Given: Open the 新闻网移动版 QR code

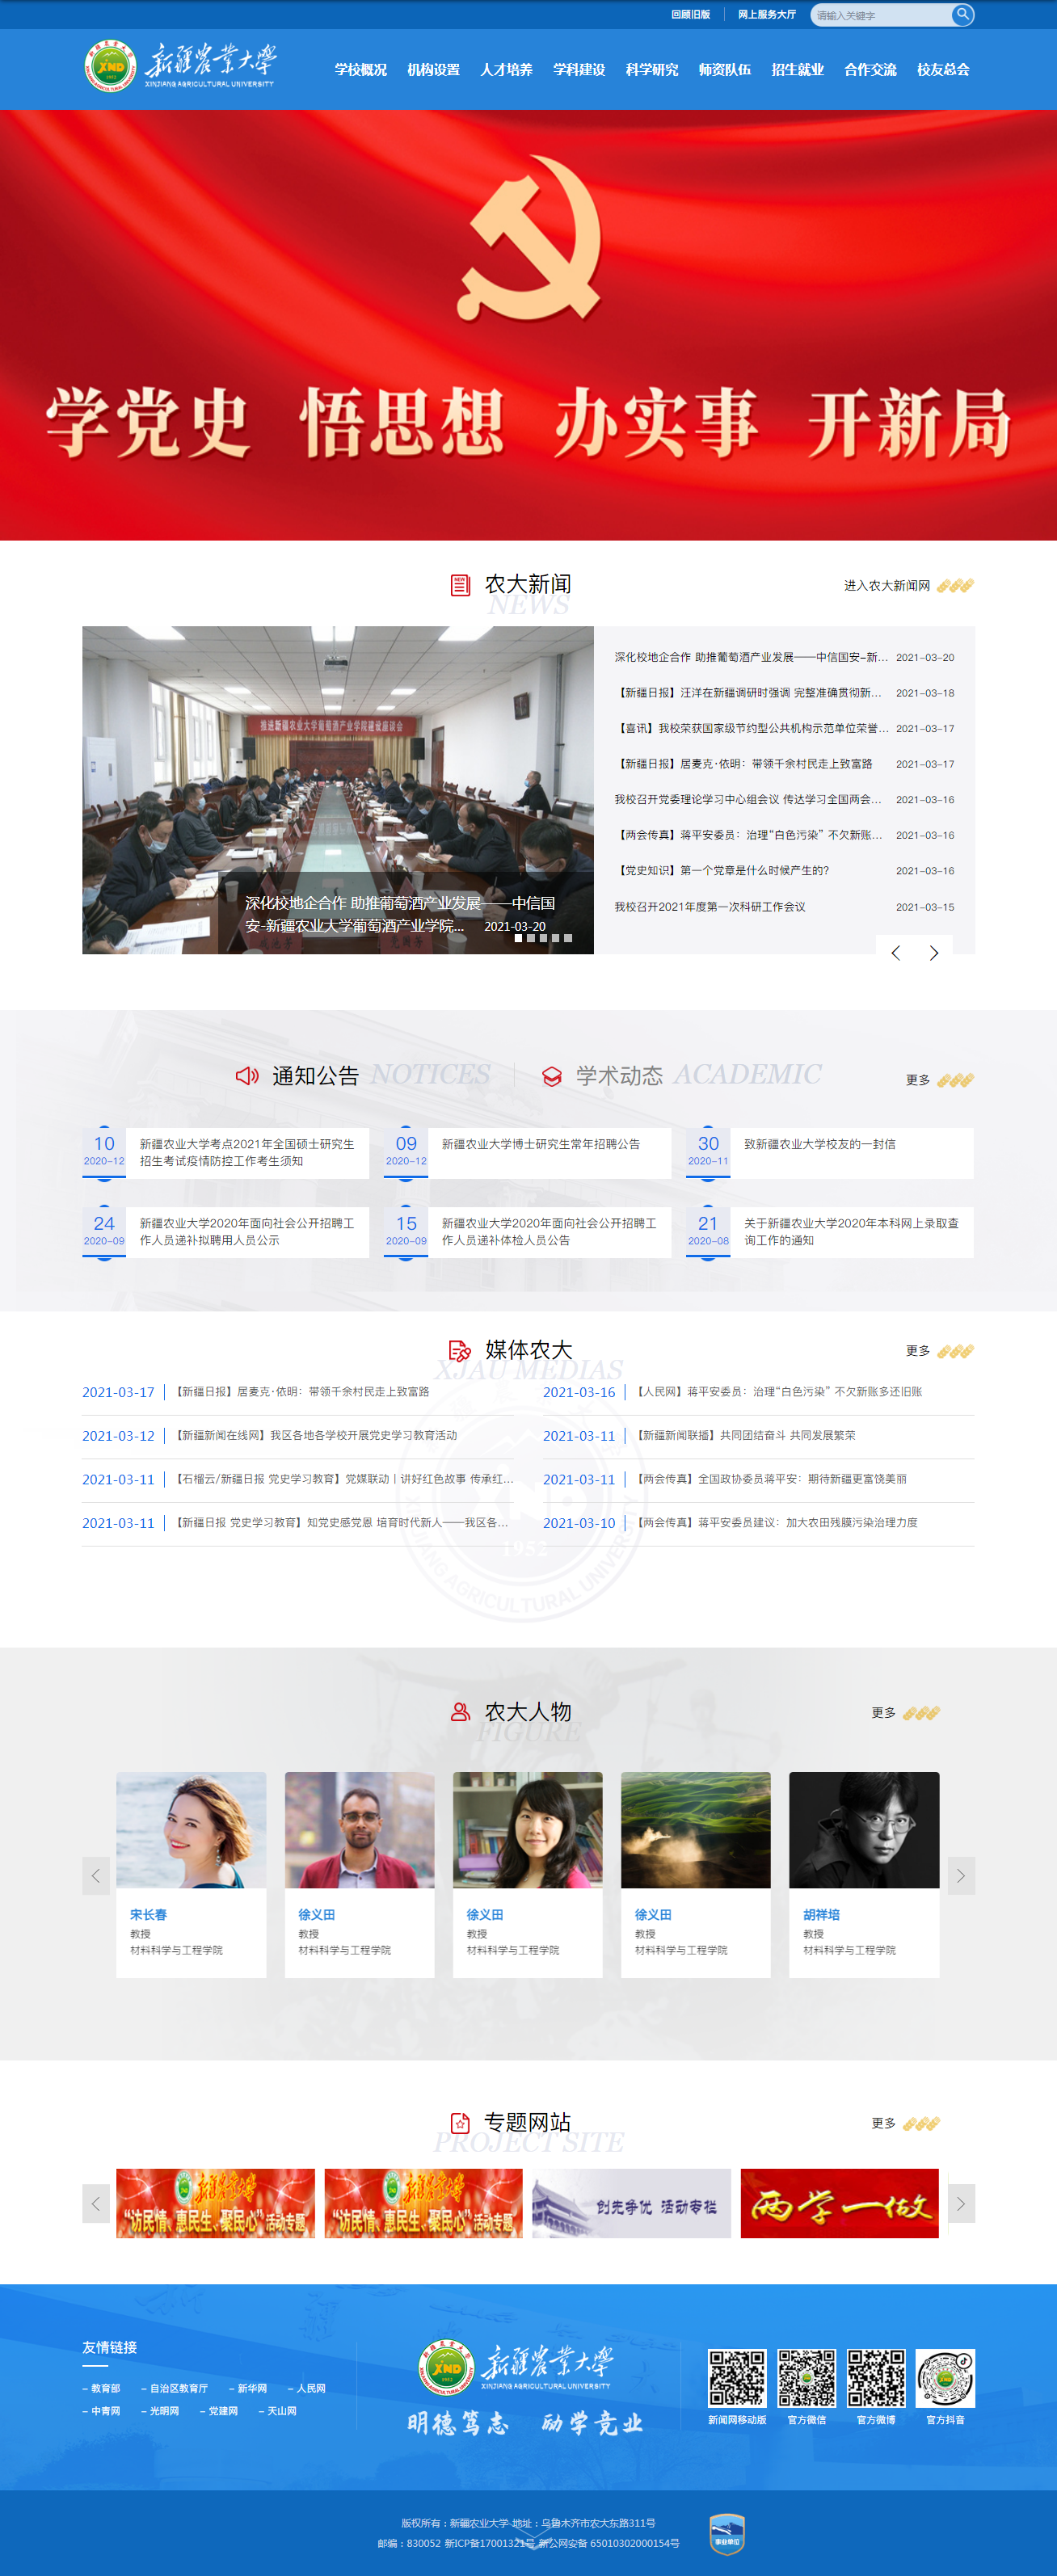Looking at the screenshot, I should click(737, 2377).
